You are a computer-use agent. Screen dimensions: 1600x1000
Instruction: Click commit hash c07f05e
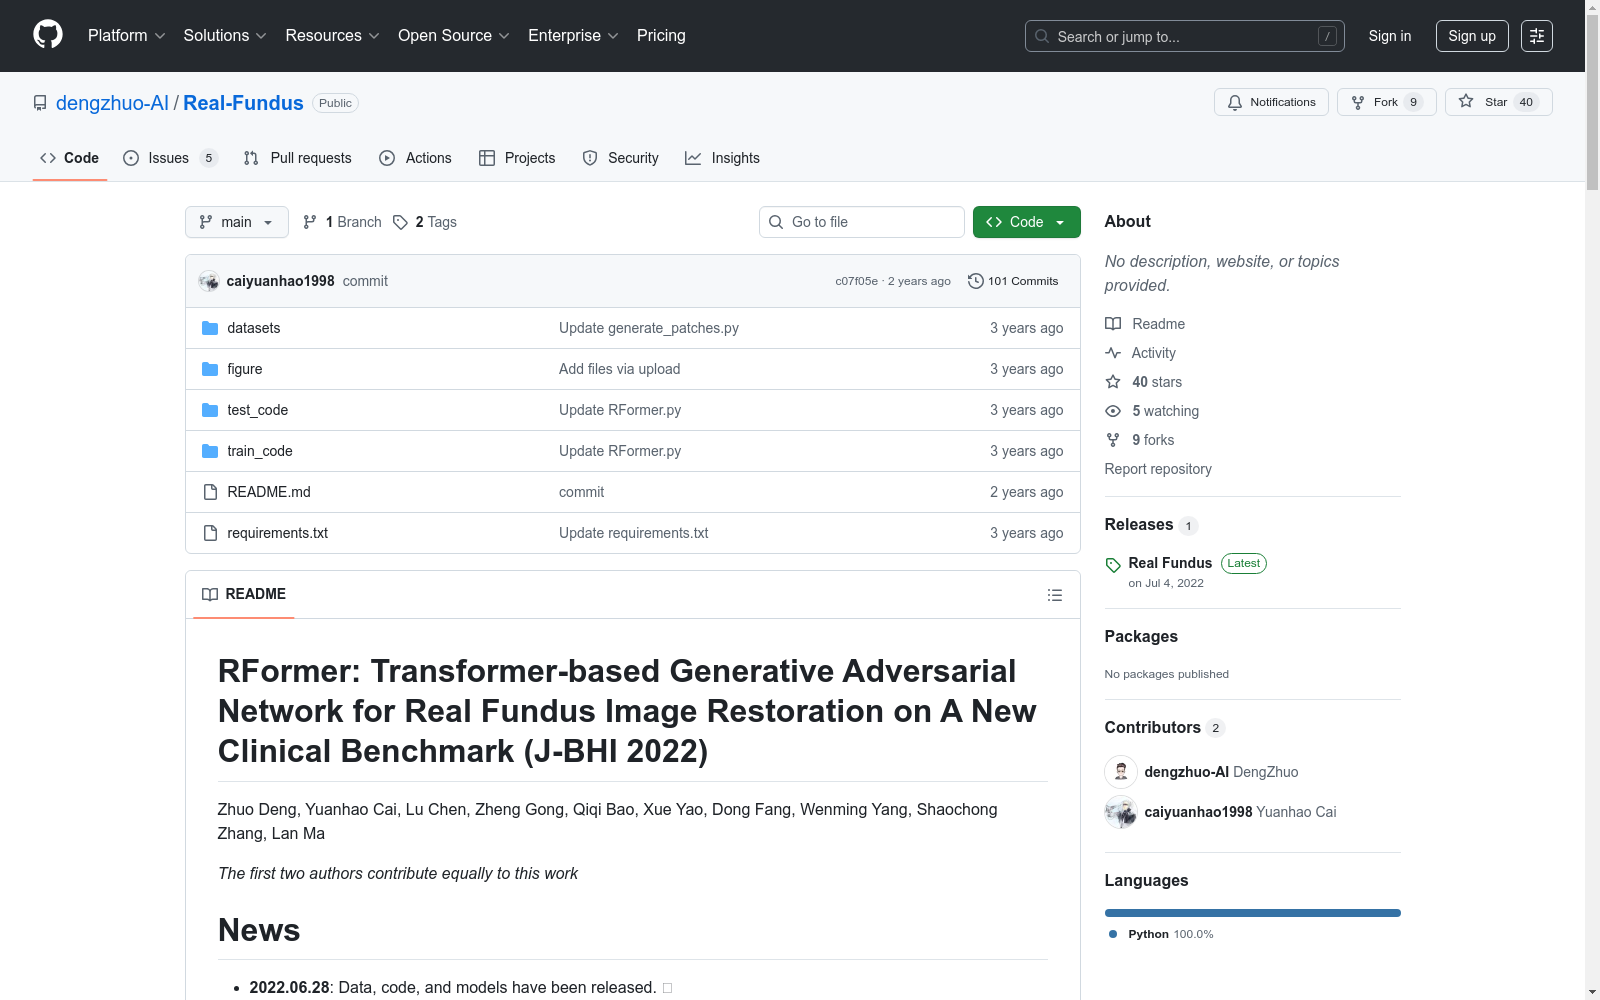pos(857,281)
